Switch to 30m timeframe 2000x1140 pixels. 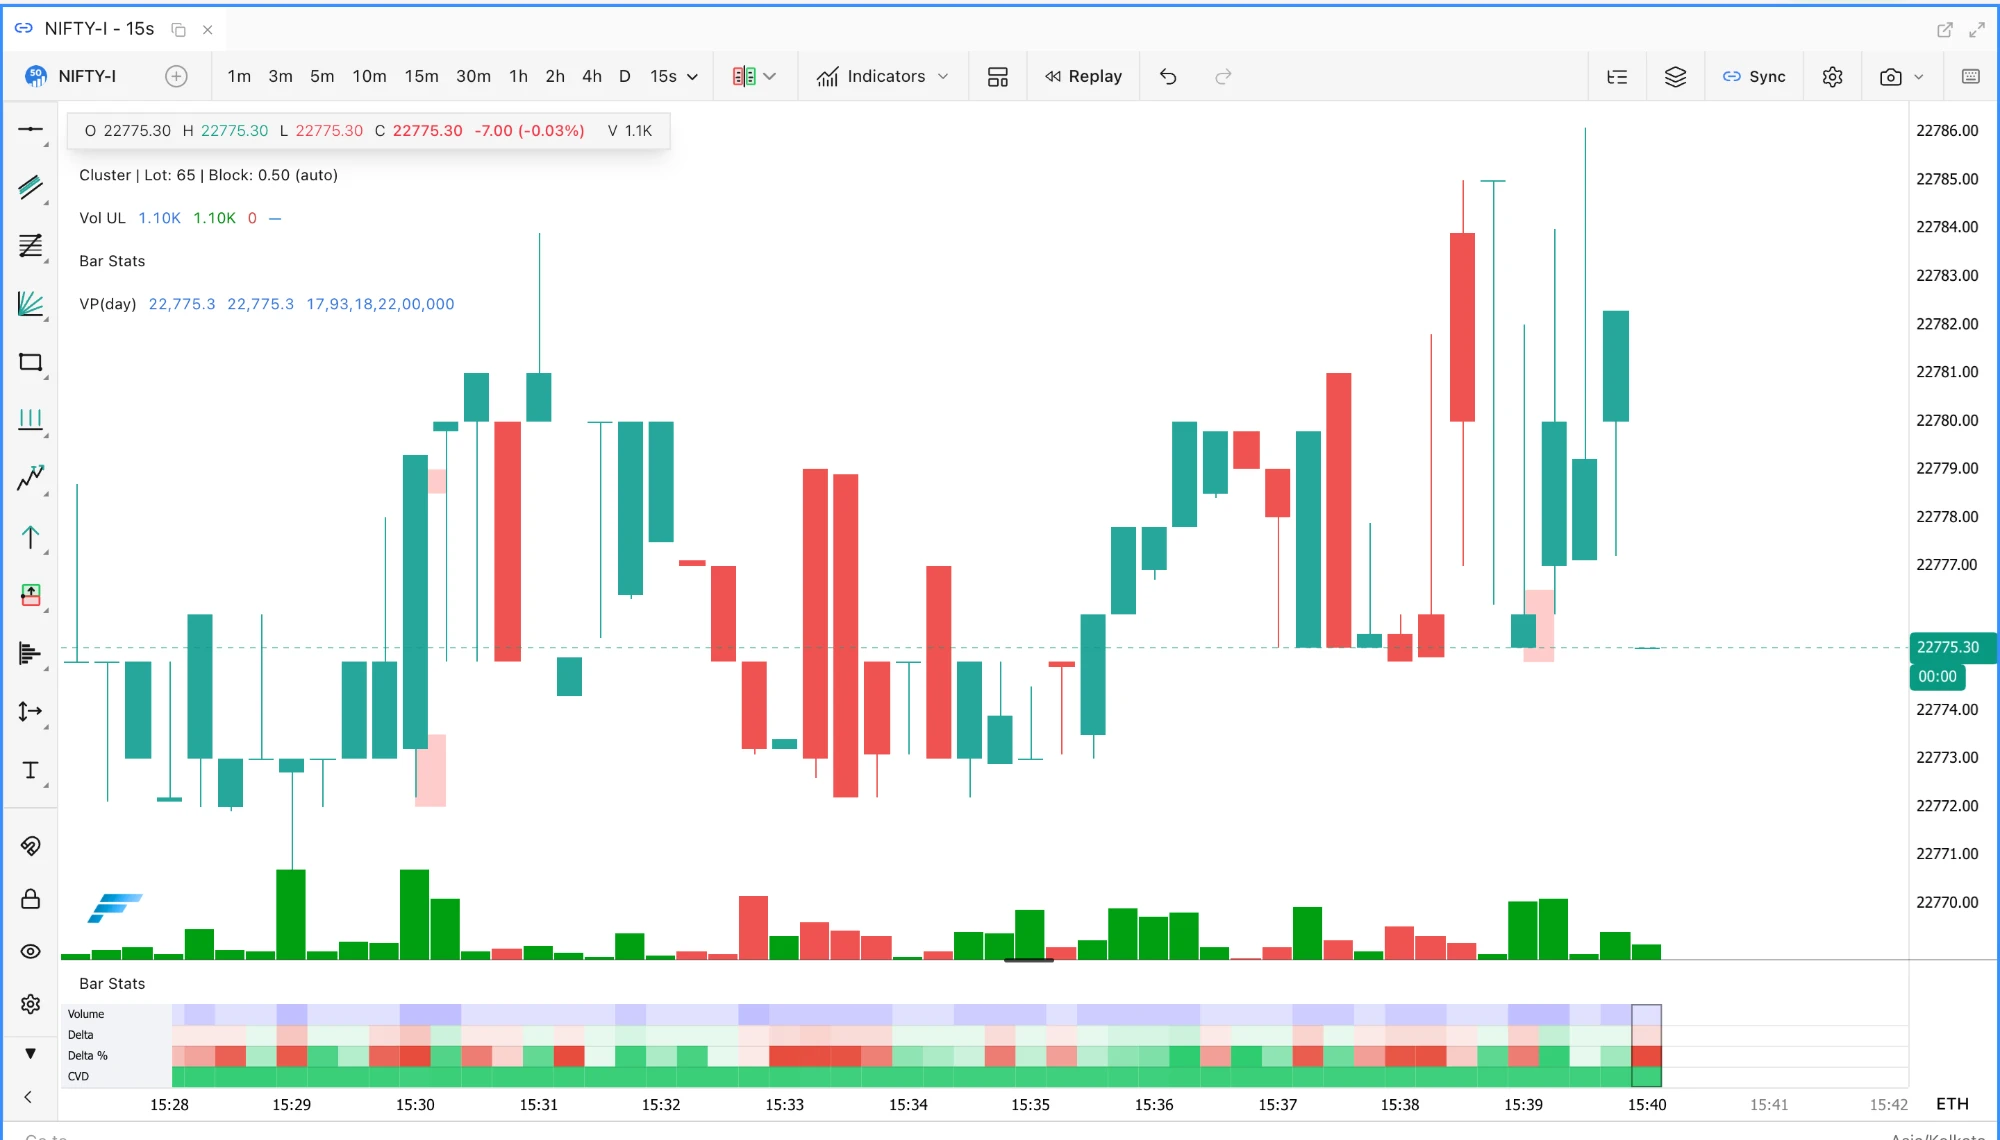(x=473, y=76)
